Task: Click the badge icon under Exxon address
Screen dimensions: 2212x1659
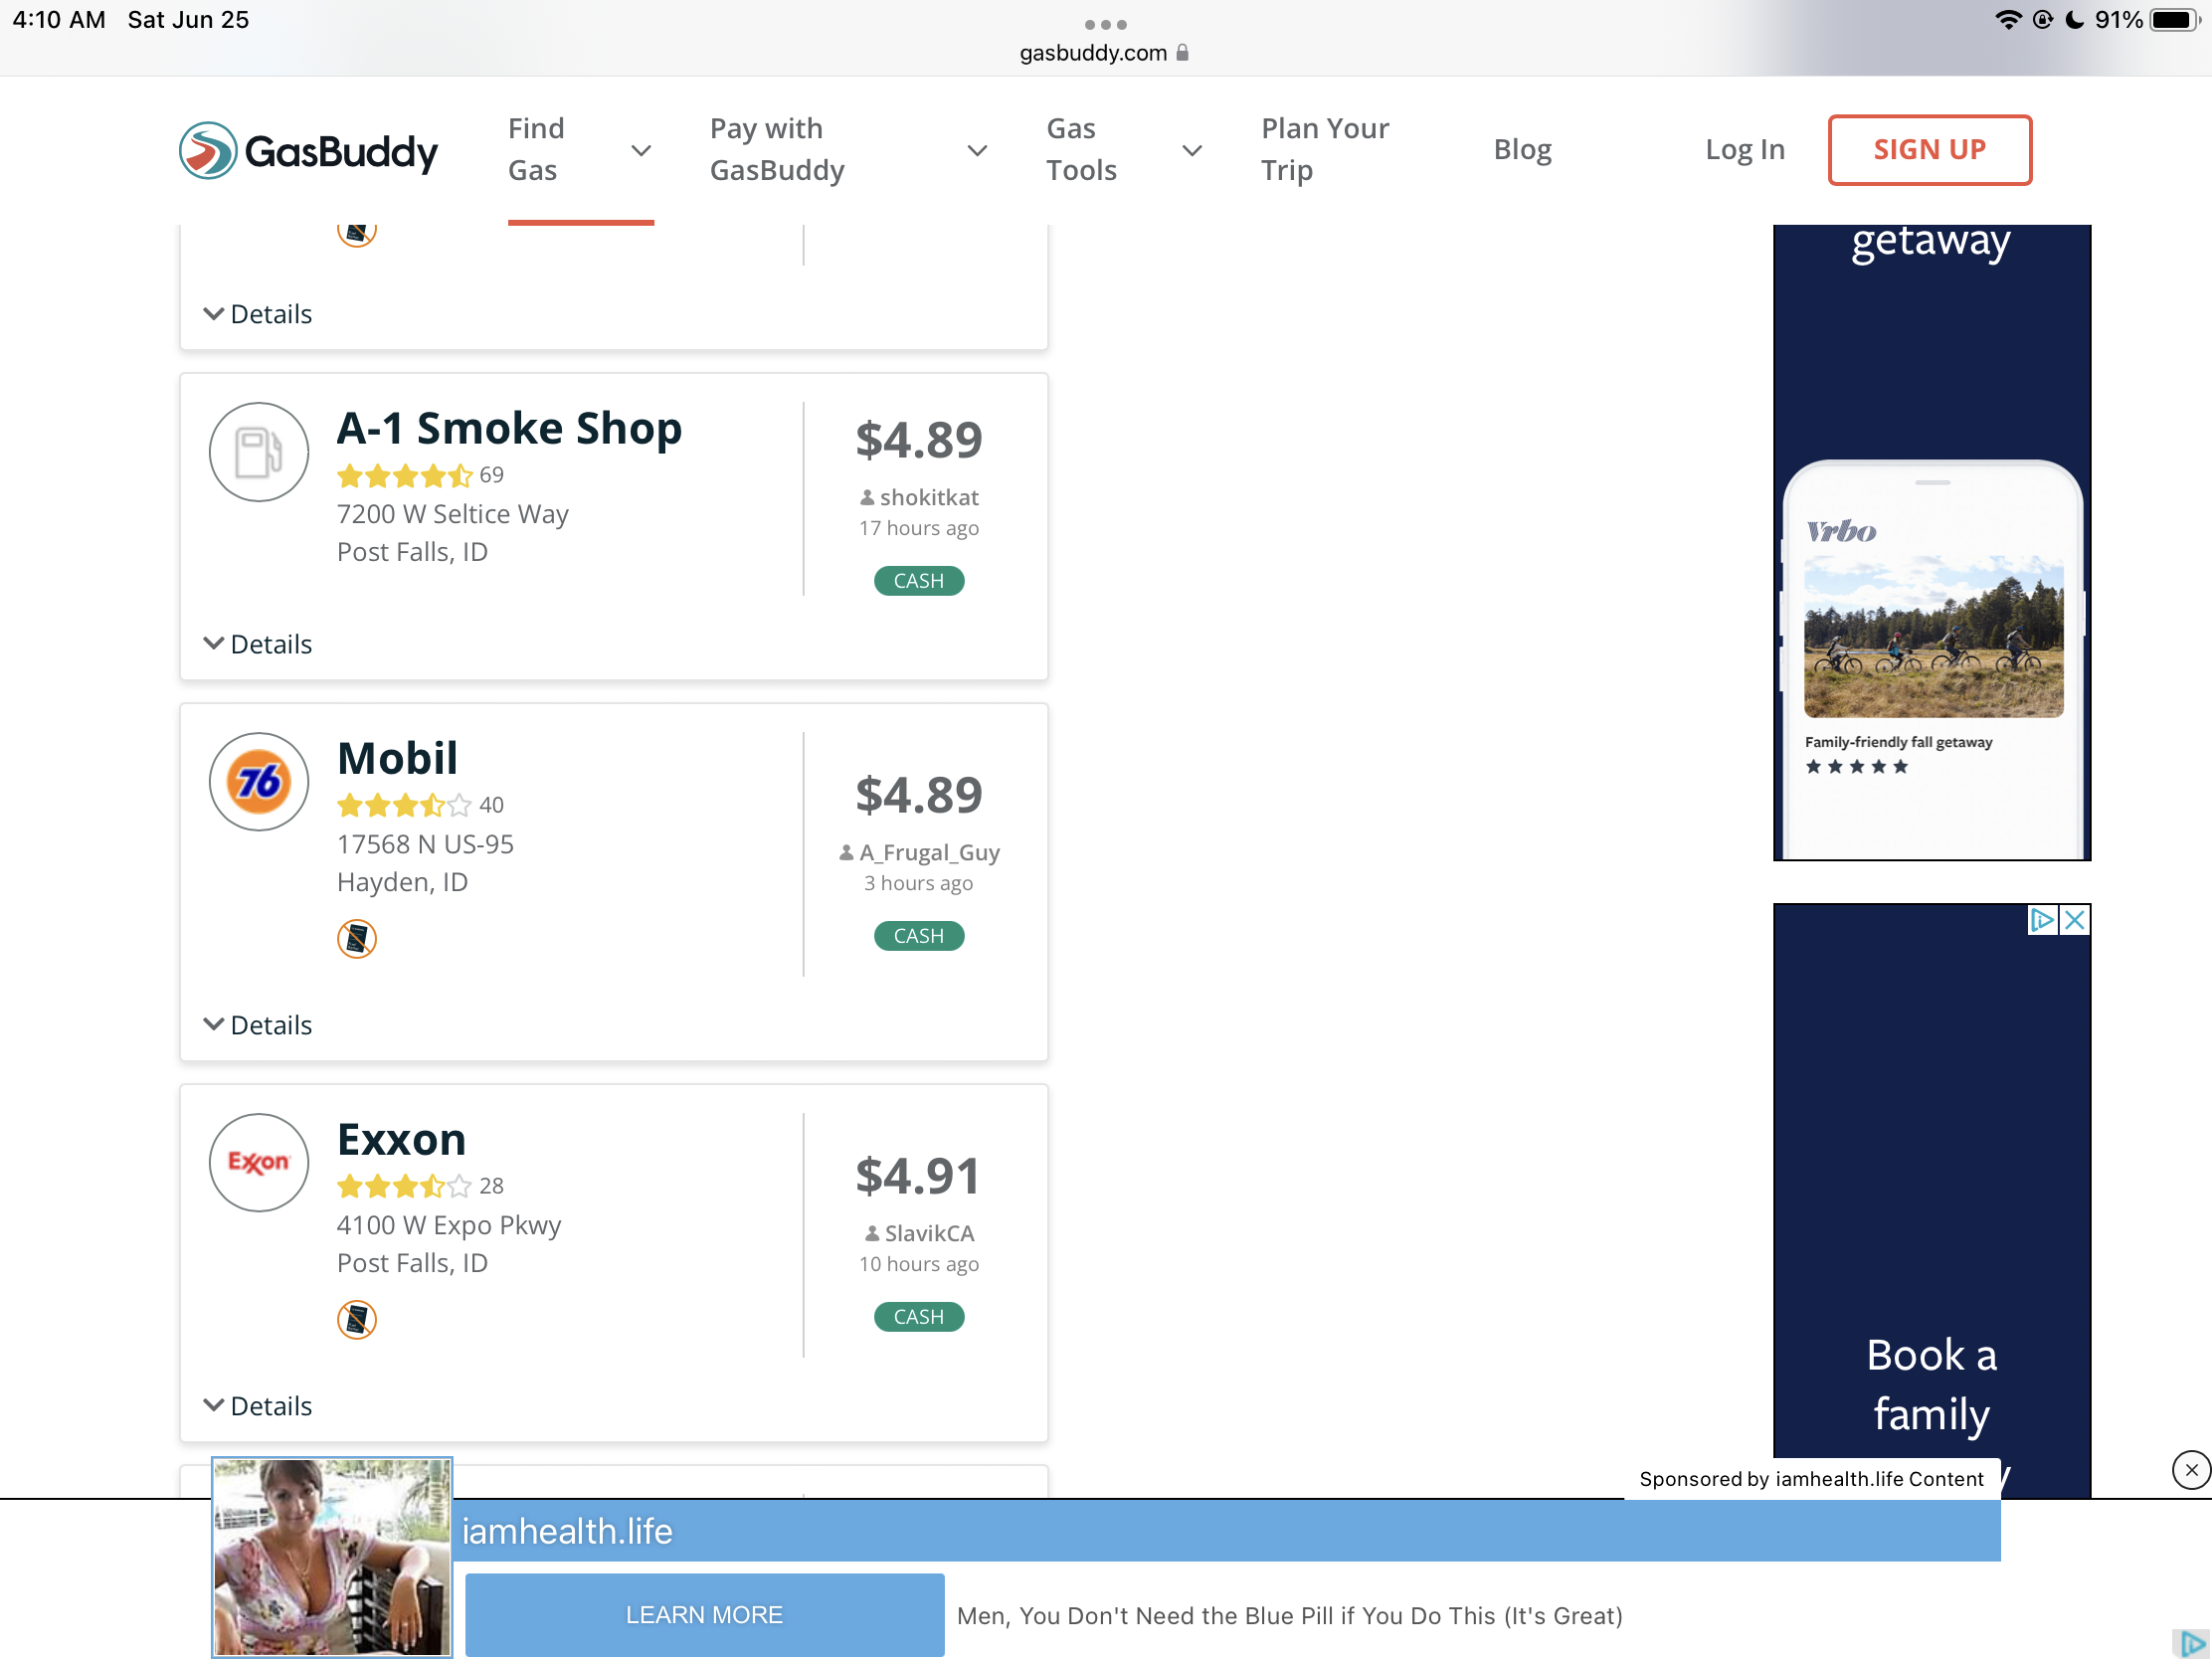Action: coord(357,1319)
